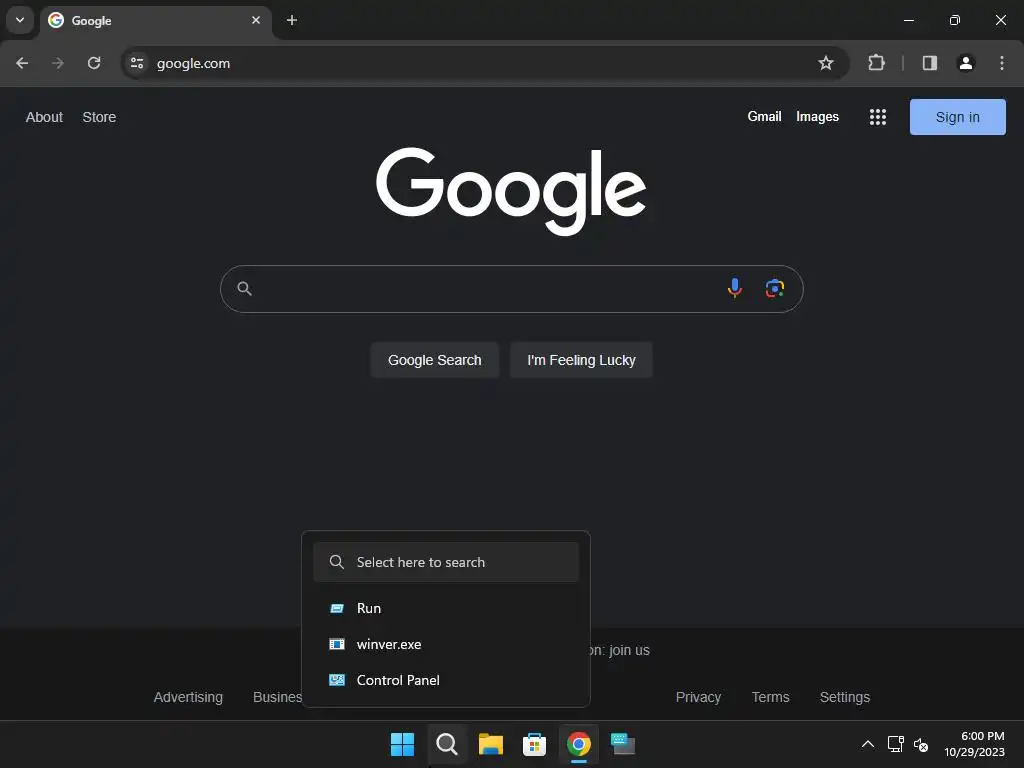Click Chrome icon in taskbar
Image resolution: width=1024 pixels, height=768 pixels.
(x=579, y=744)
